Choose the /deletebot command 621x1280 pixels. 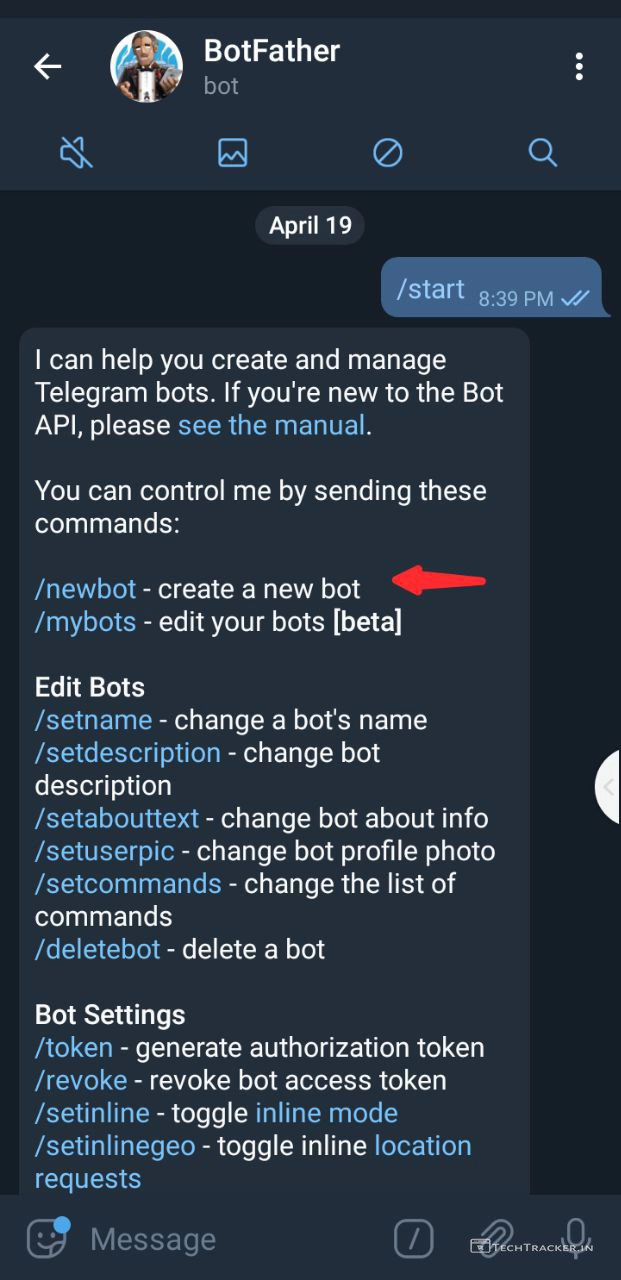click(97, 949)
